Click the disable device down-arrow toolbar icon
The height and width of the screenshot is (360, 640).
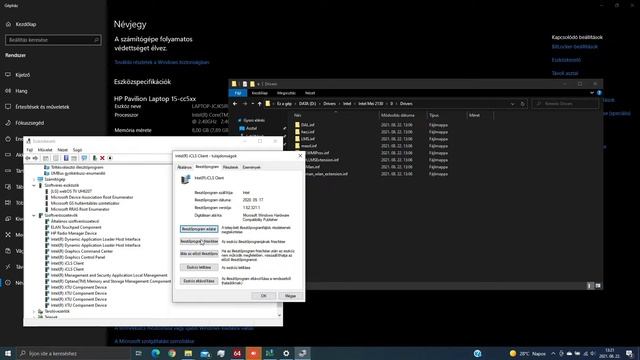(110, 158)
